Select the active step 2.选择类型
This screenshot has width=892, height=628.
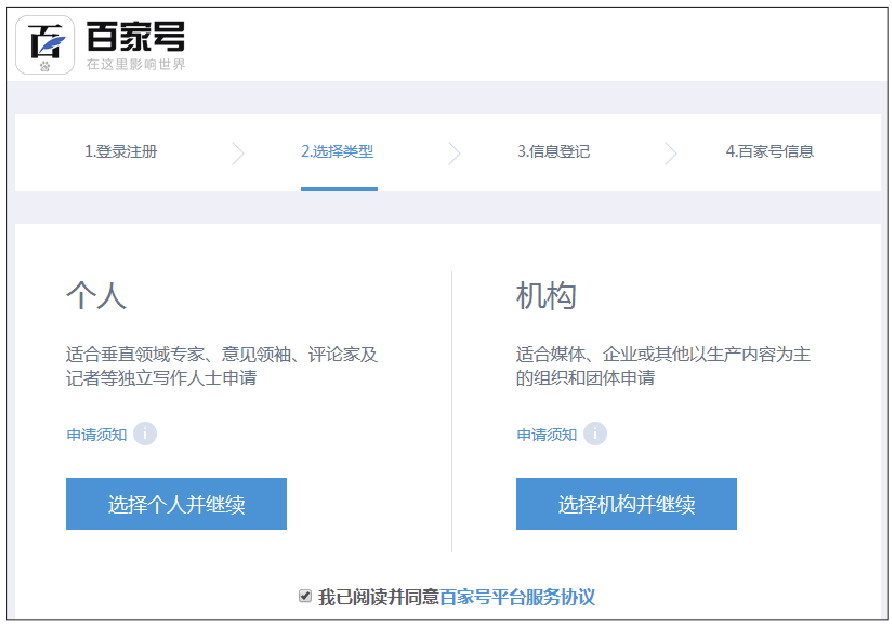(x=340, y=151)
